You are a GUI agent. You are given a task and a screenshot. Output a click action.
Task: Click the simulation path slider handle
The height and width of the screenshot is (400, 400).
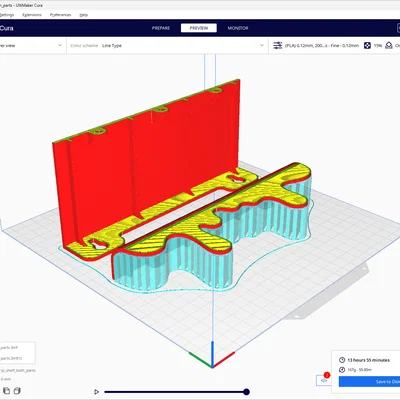pos(246,392)
